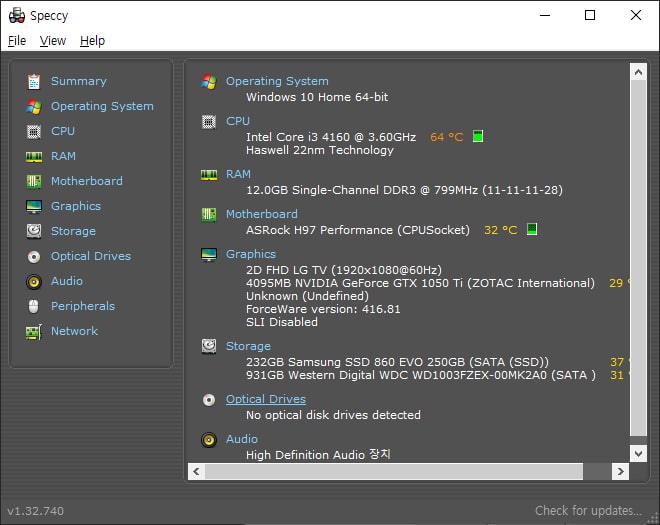
Task: Click the vertical scrollbar down arrow
Action: click(638, 453)
